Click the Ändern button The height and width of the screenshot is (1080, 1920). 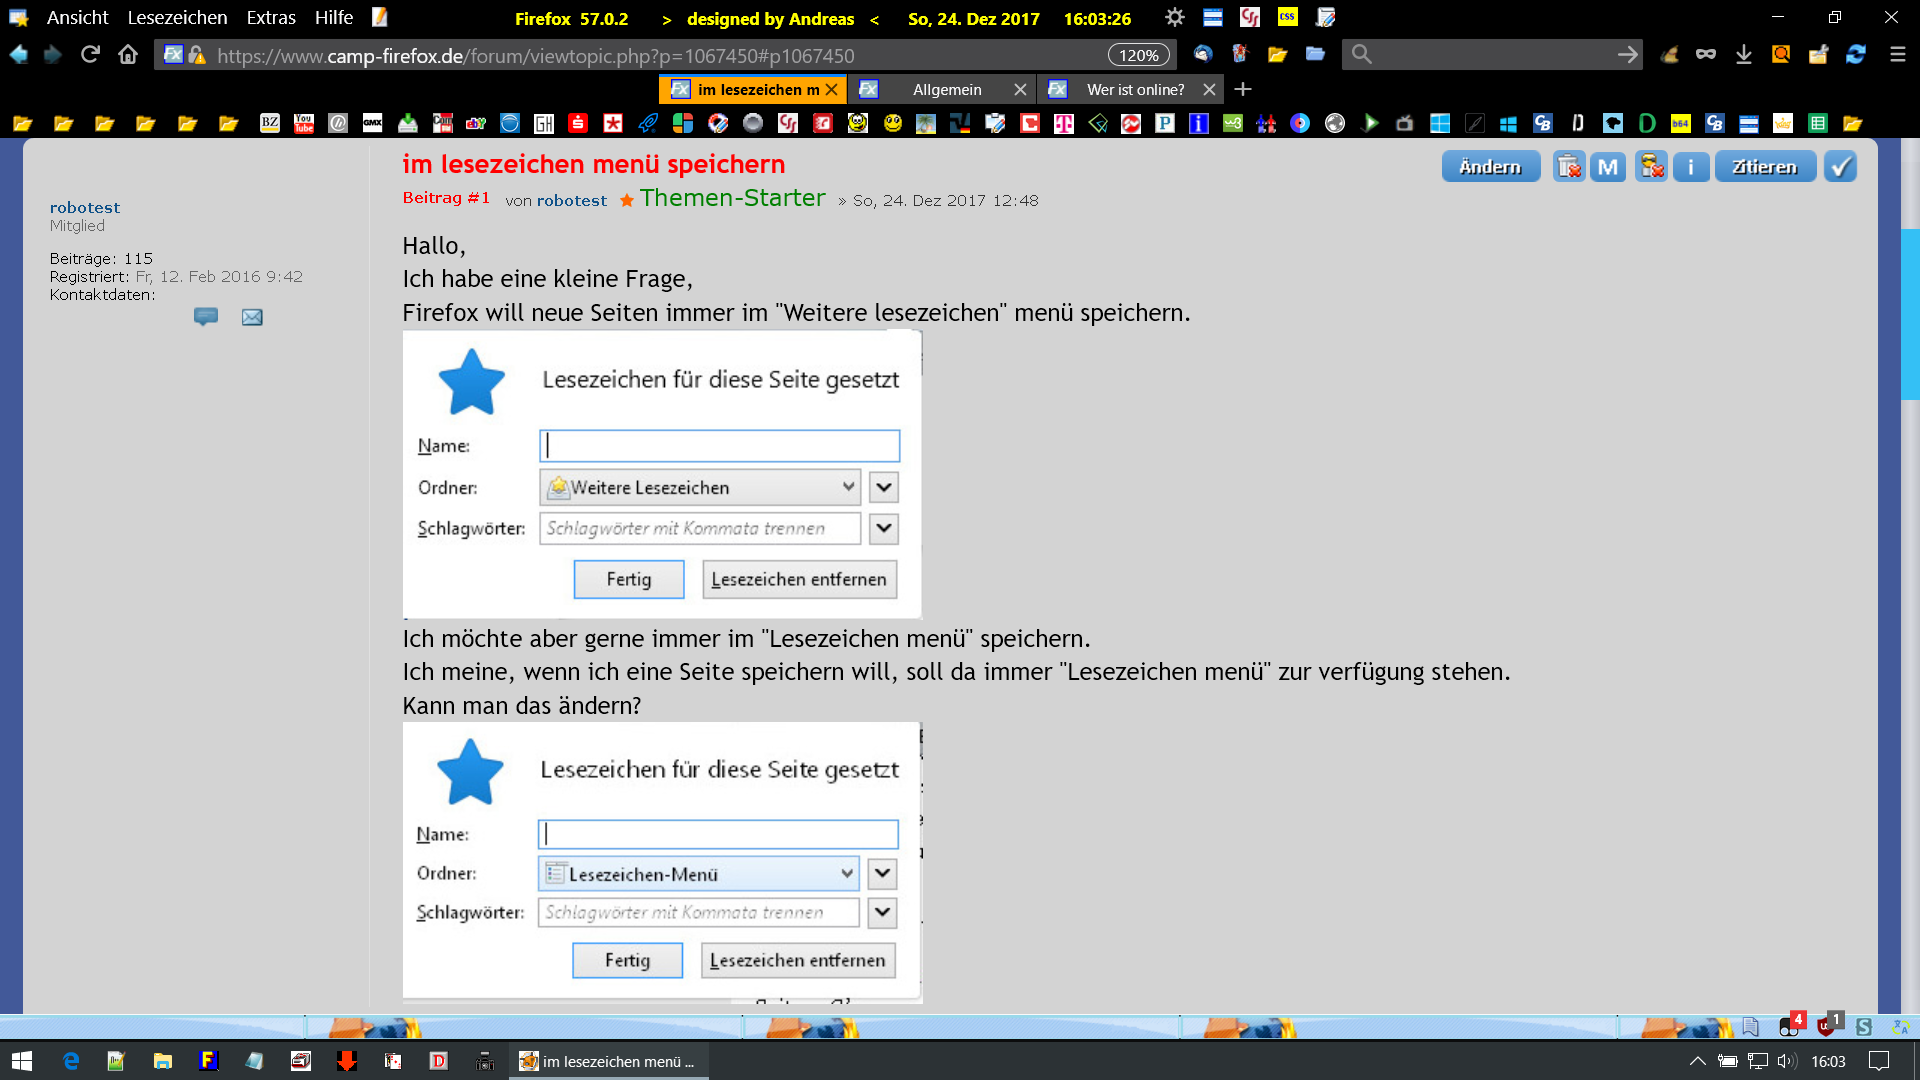[1490, 167]
